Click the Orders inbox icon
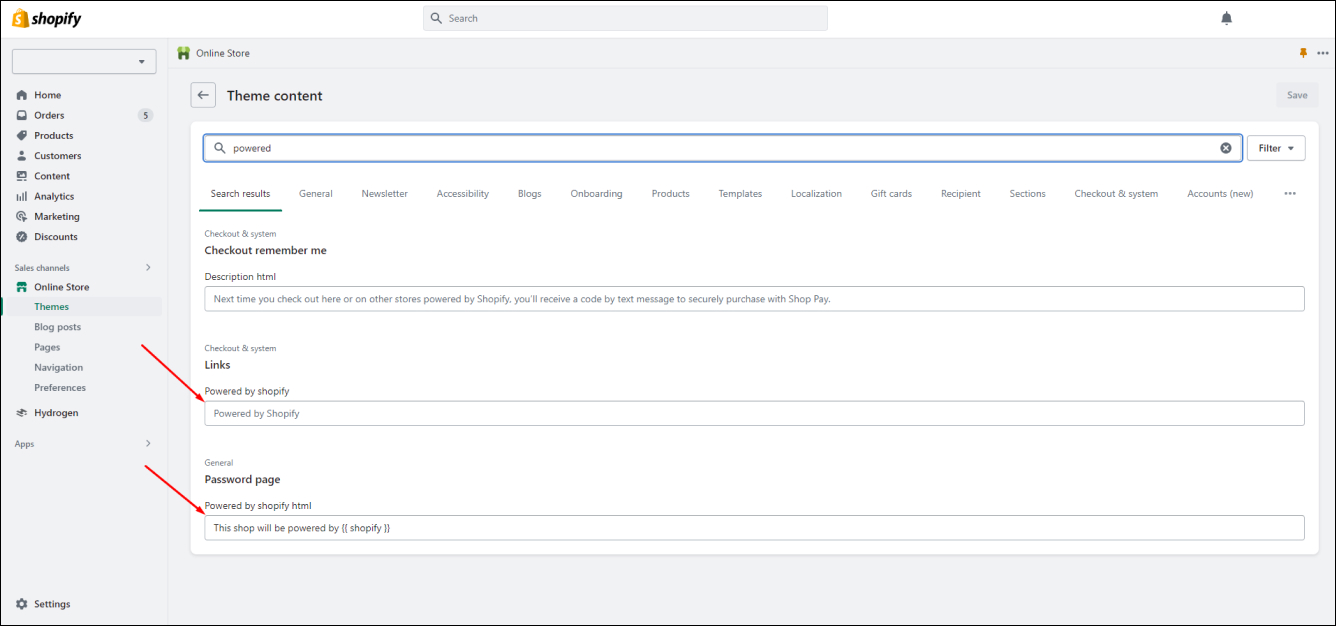This screenshot has height=626, width=1336. pos(22,115)
